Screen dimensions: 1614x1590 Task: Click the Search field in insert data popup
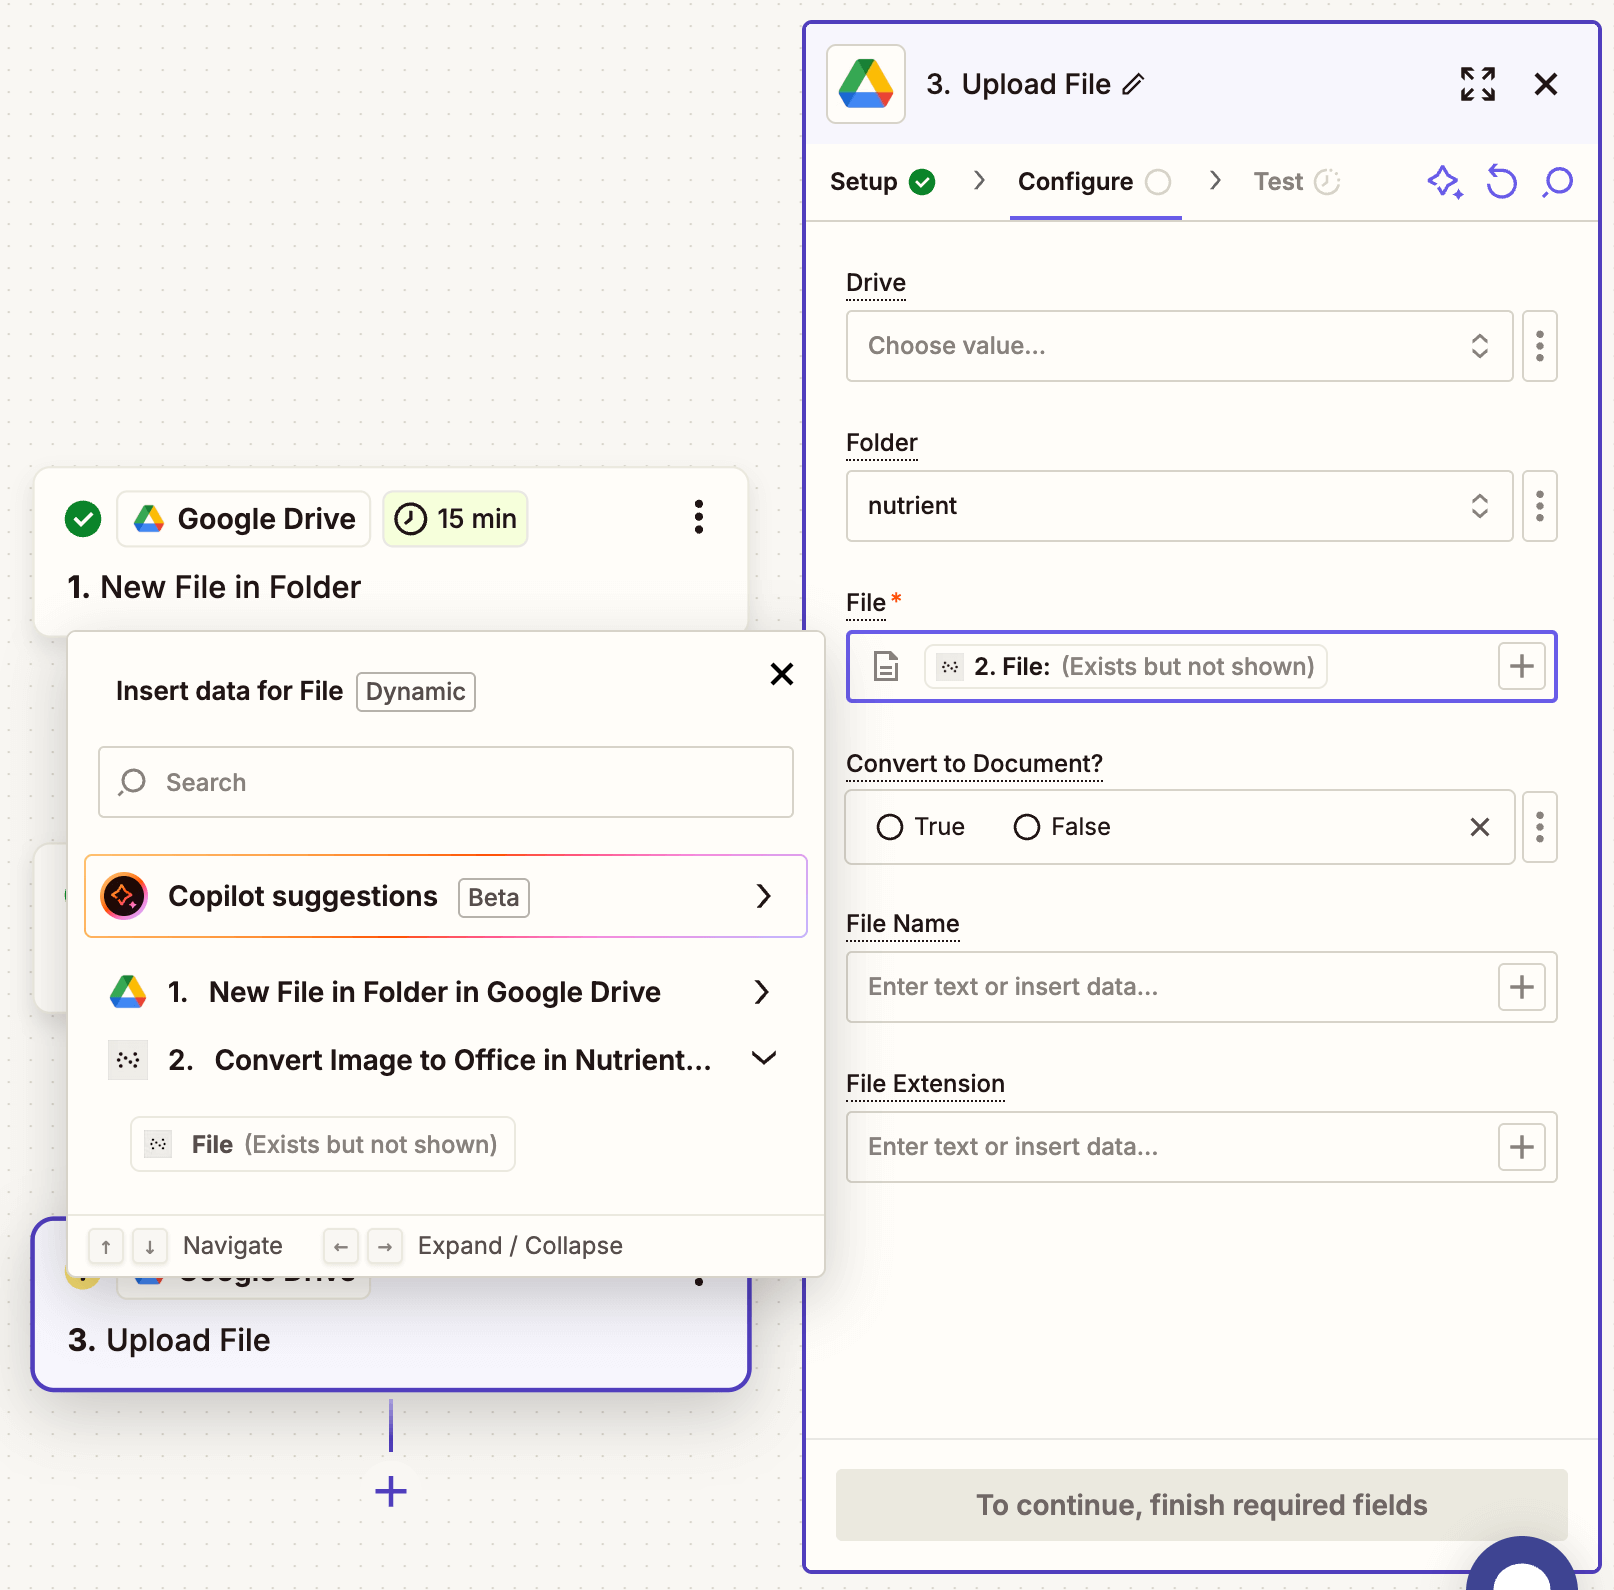tap(445, 782)
